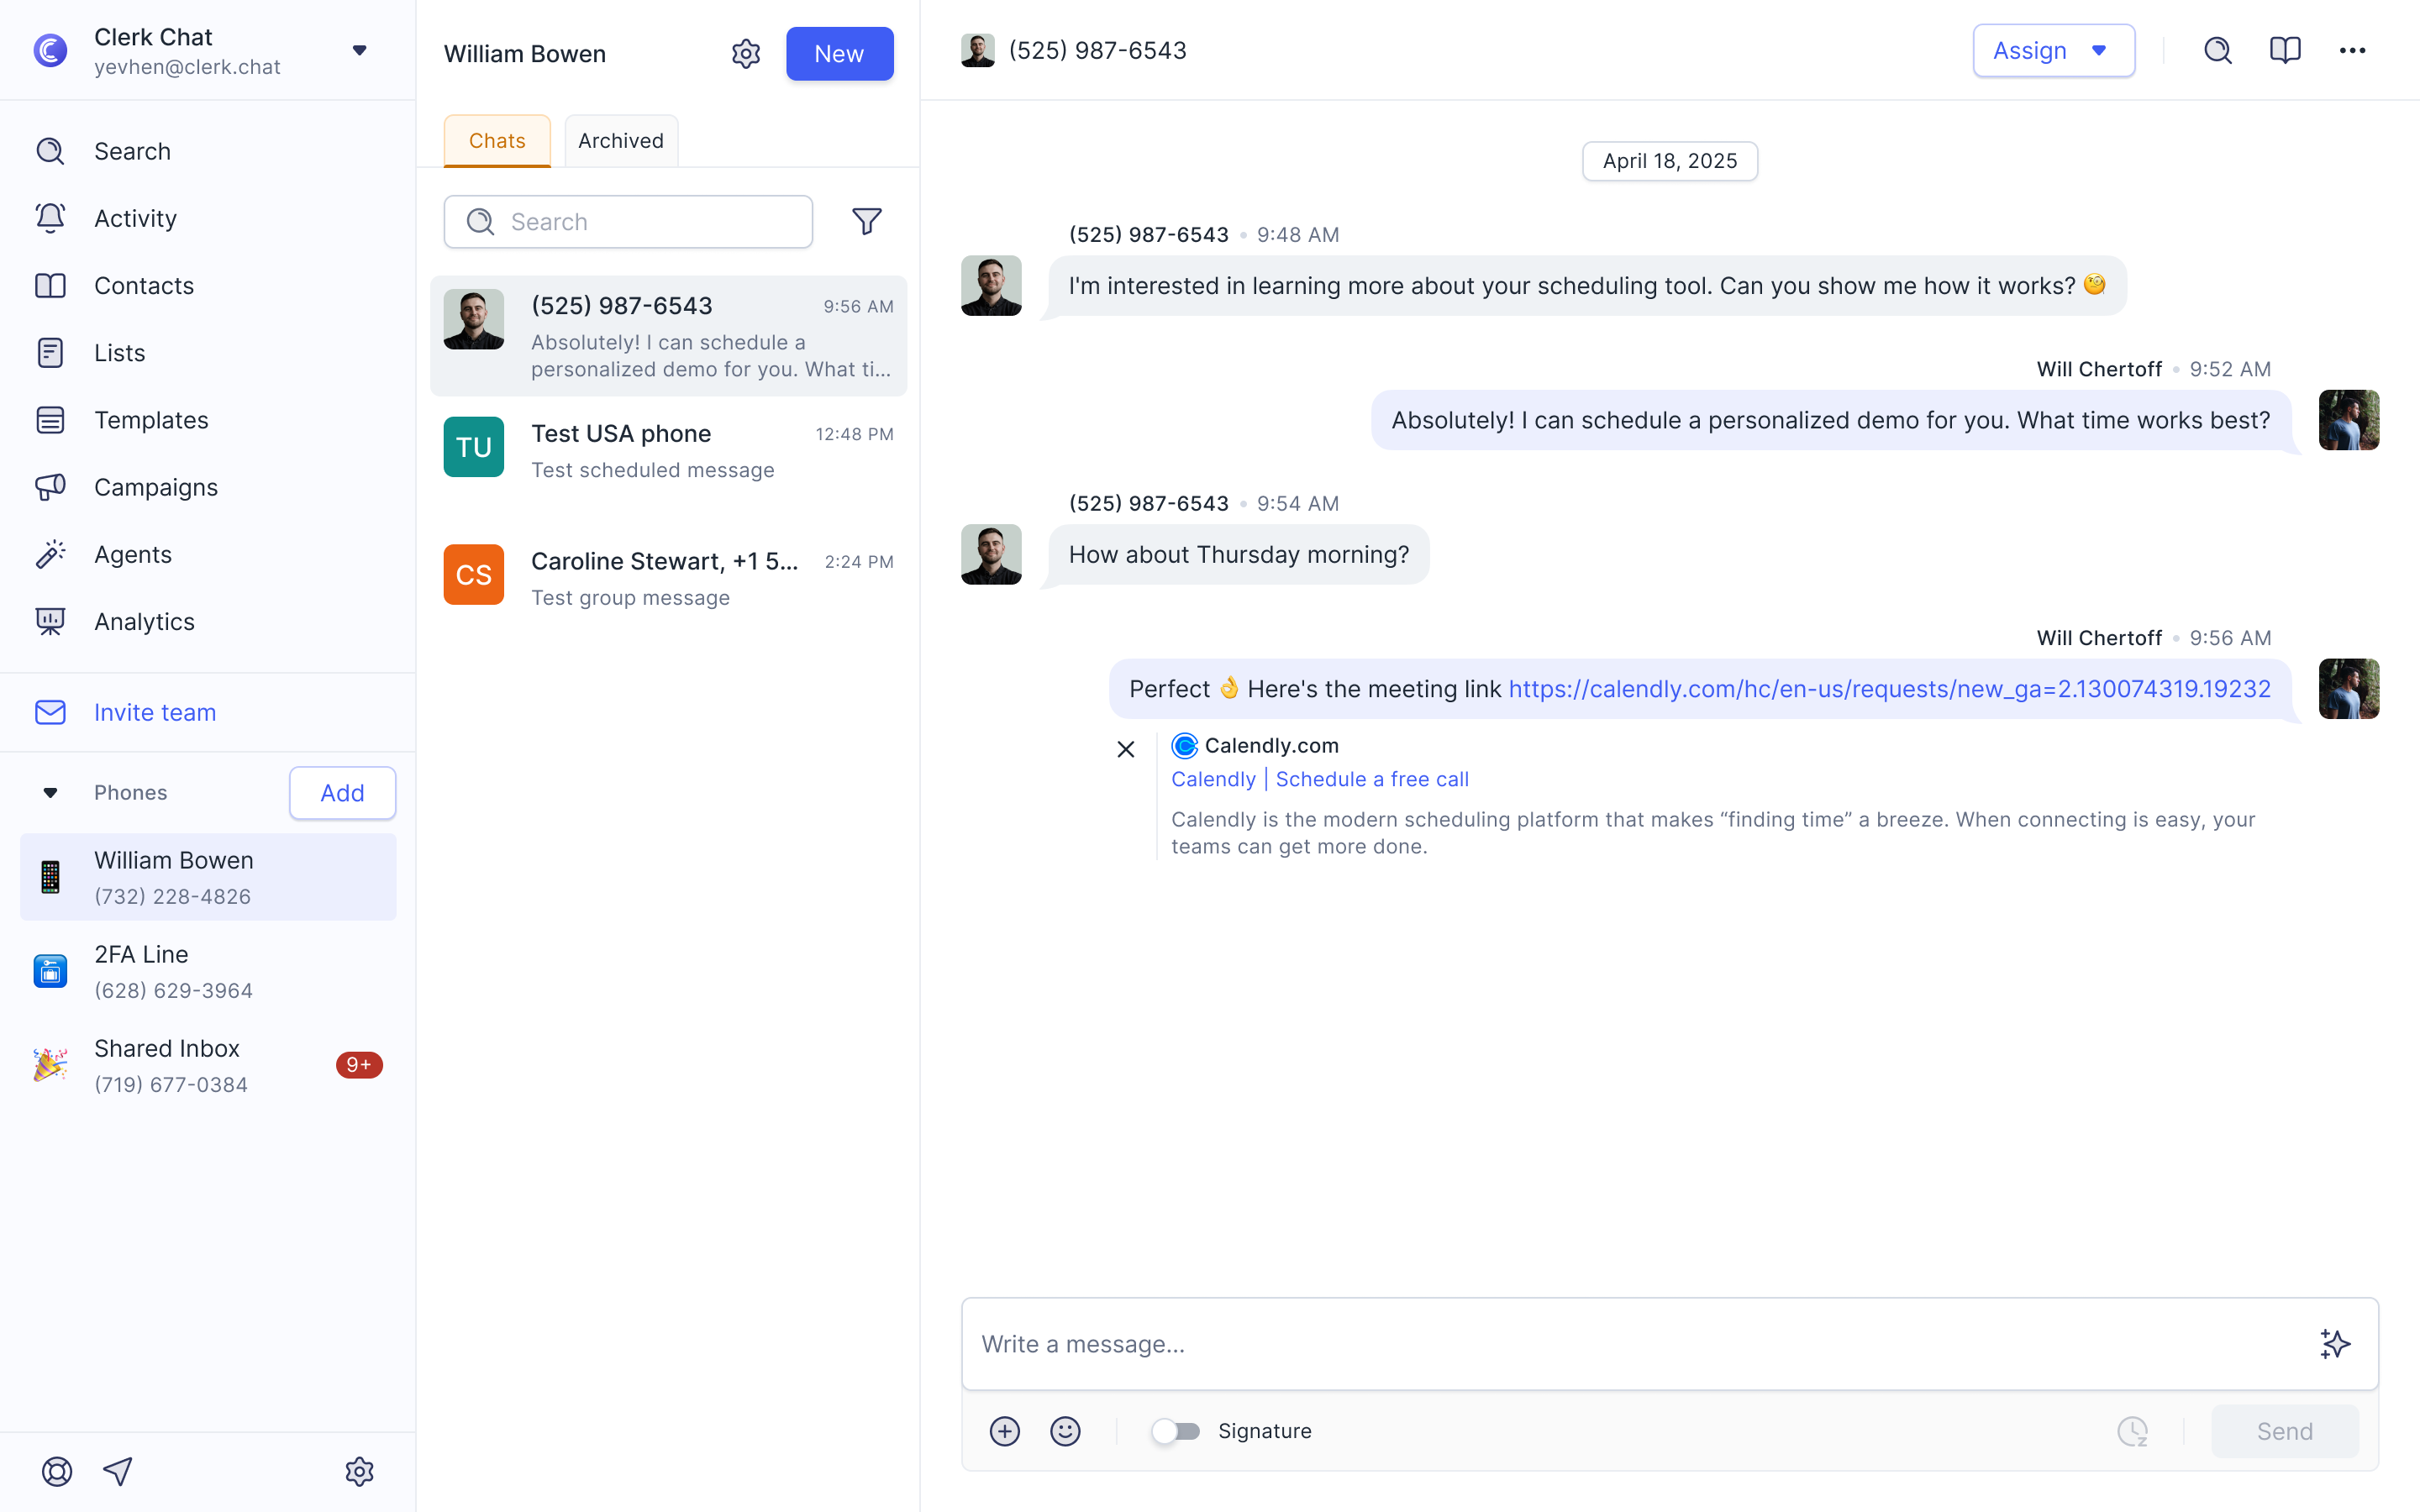2420x1512 pixels.
Task: Go to Contacts section
Action: click(208, 286)
